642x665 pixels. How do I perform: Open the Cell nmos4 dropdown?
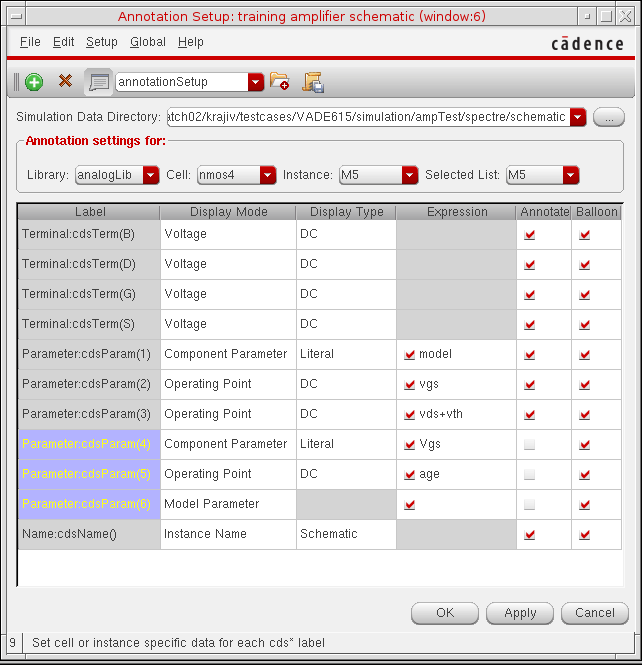click(x=268, y=175)
